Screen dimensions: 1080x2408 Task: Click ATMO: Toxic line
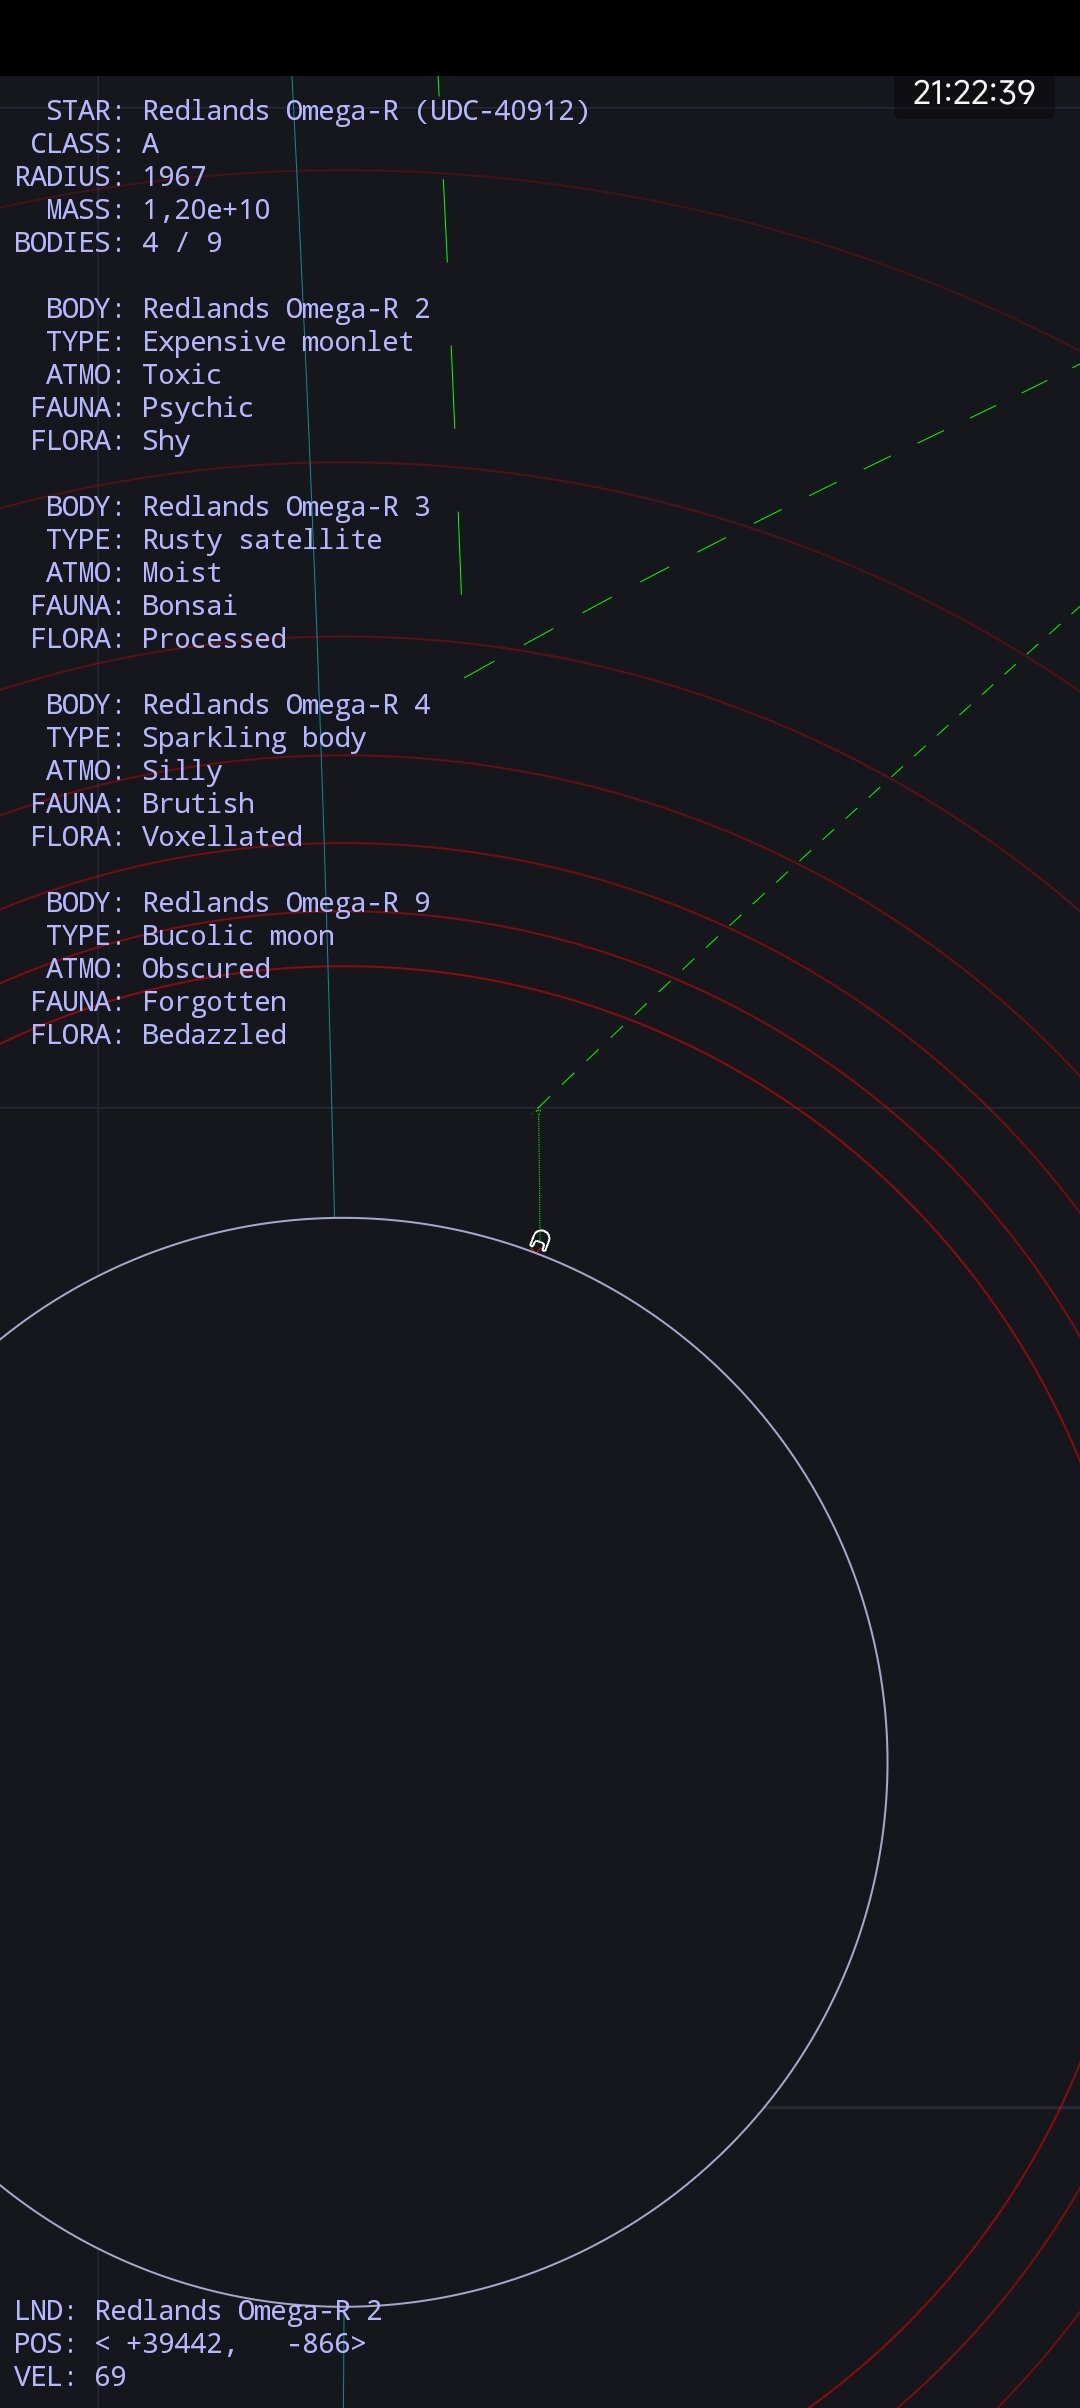(x=134, y=374)
